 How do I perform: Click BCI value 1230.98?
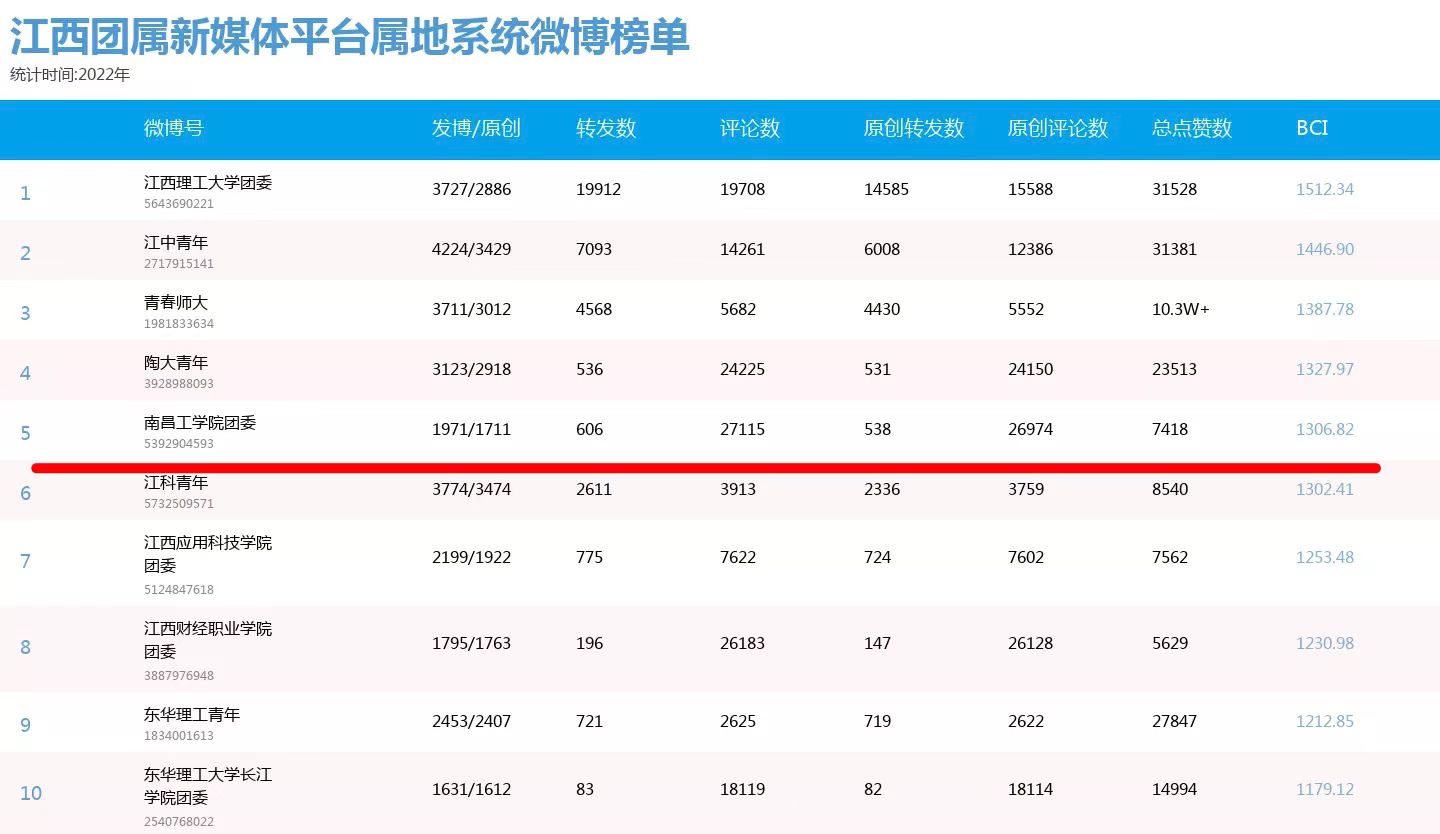pos(1325,643)
